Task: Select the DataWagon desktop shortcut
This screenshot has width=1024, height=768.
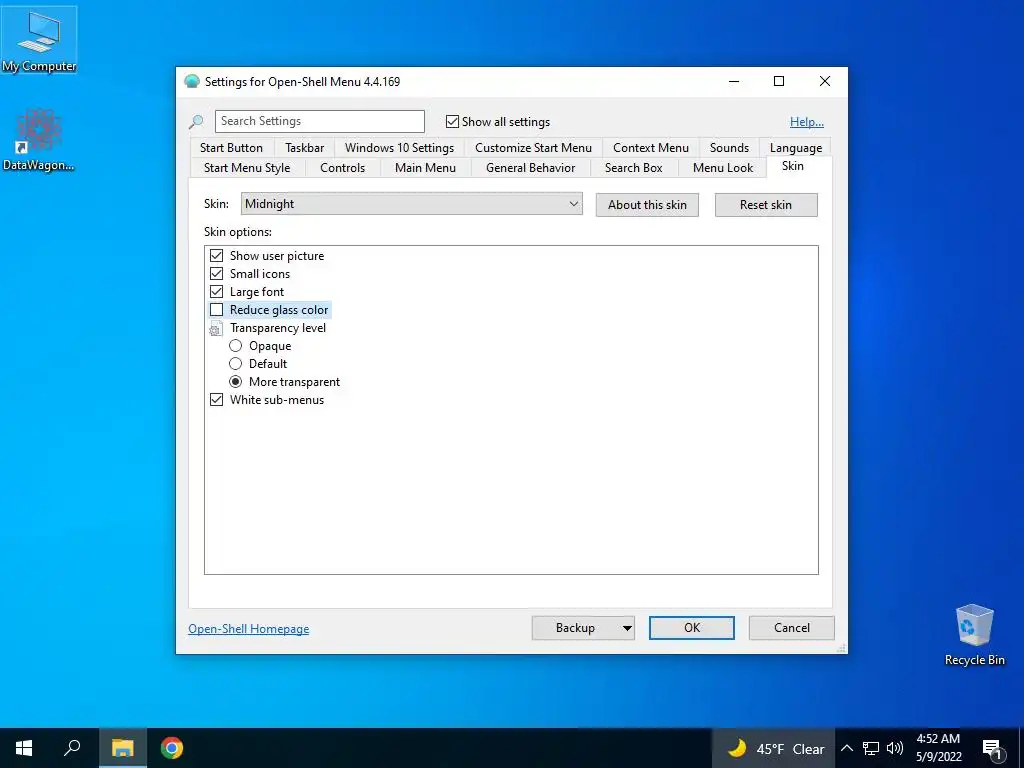Action: 39,140
